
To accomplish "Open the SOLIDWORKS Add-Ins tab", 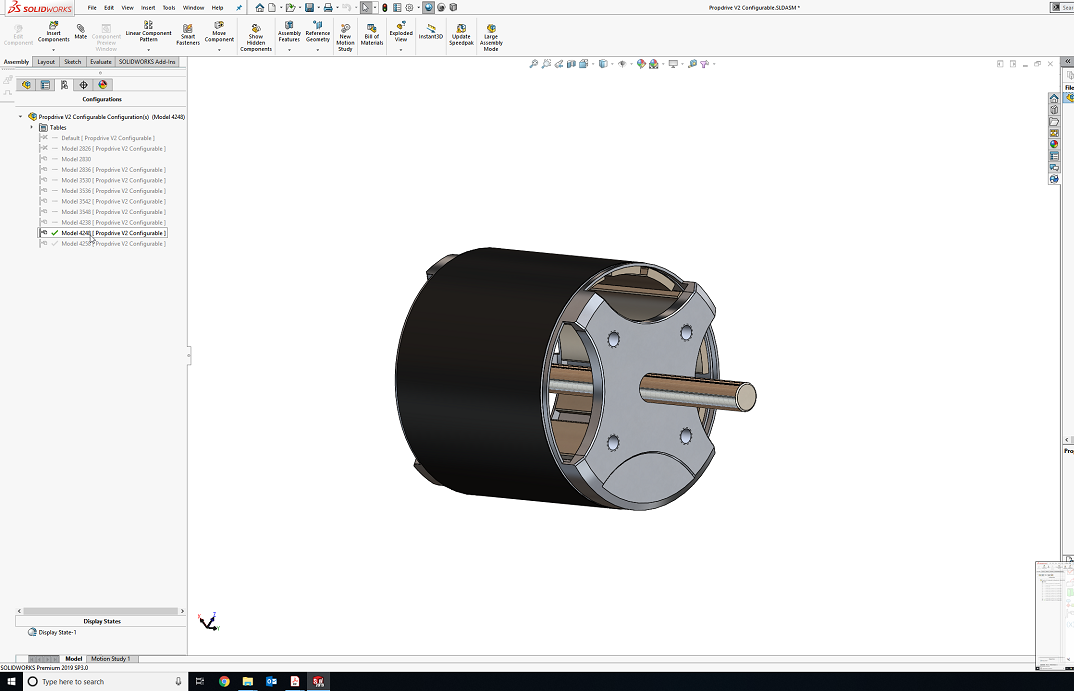I will pyautogui.click(x=147, y=62).
